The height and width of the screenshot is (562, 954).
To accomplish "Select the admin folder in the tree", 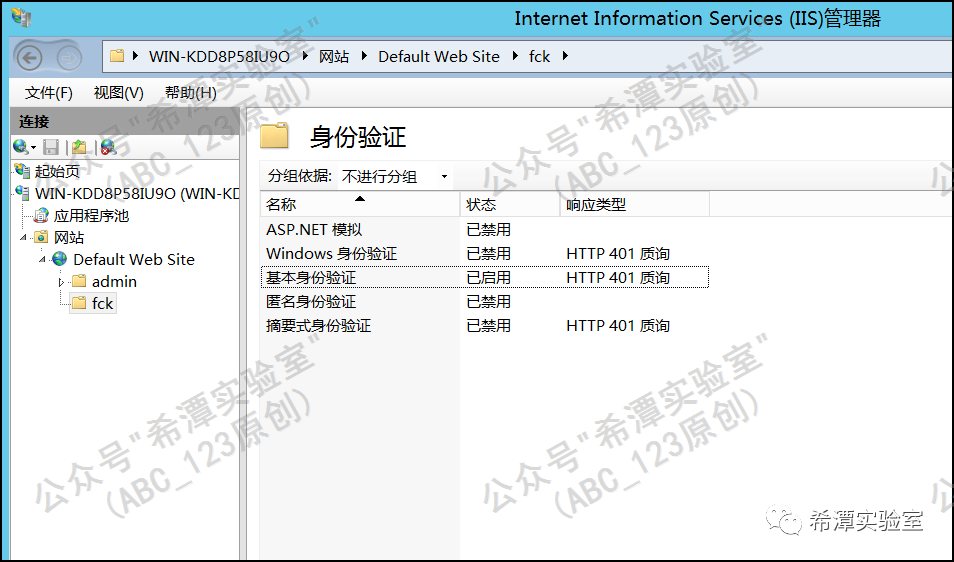I will [x=114, y=282].
